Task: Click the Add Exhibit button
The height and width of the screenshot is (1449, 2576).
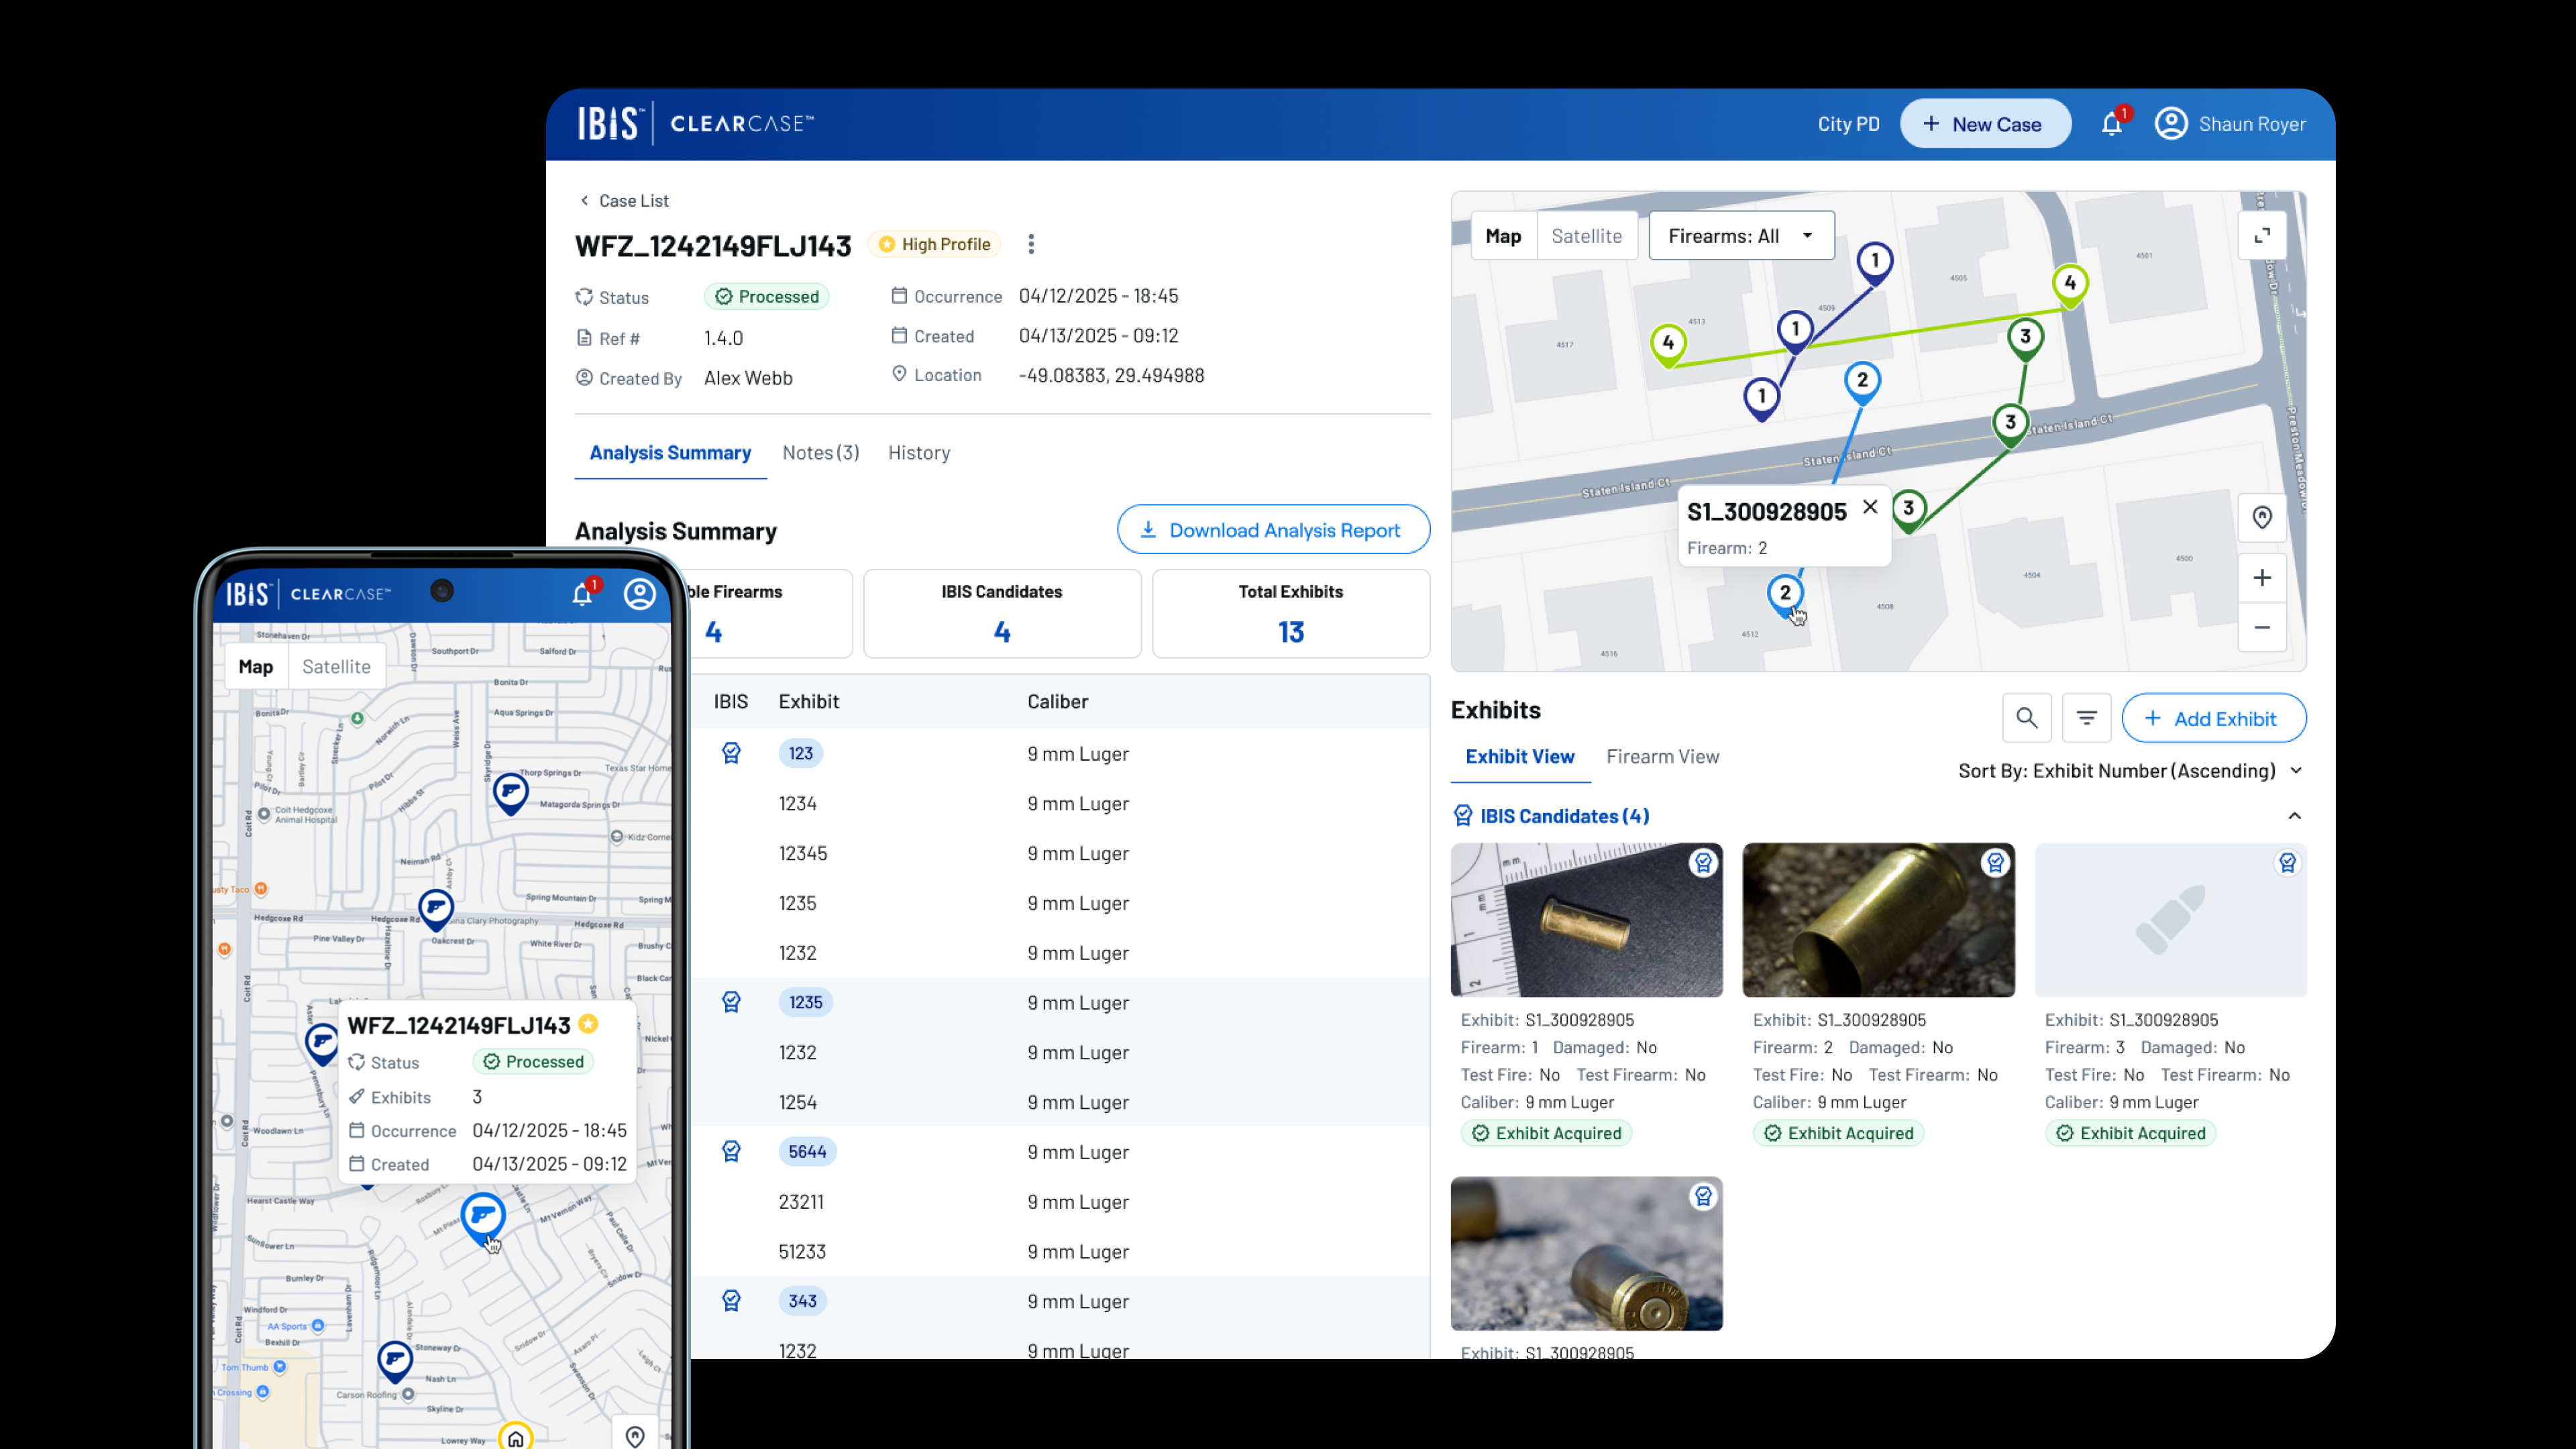Action: pyautogui.click(x=2214, y=718)
